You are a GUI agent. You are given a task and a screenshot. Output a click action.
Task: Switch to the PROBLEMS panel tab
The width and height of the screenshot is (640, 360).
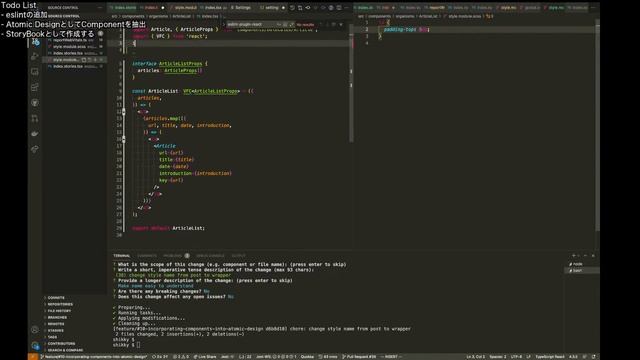coord(173,256)
